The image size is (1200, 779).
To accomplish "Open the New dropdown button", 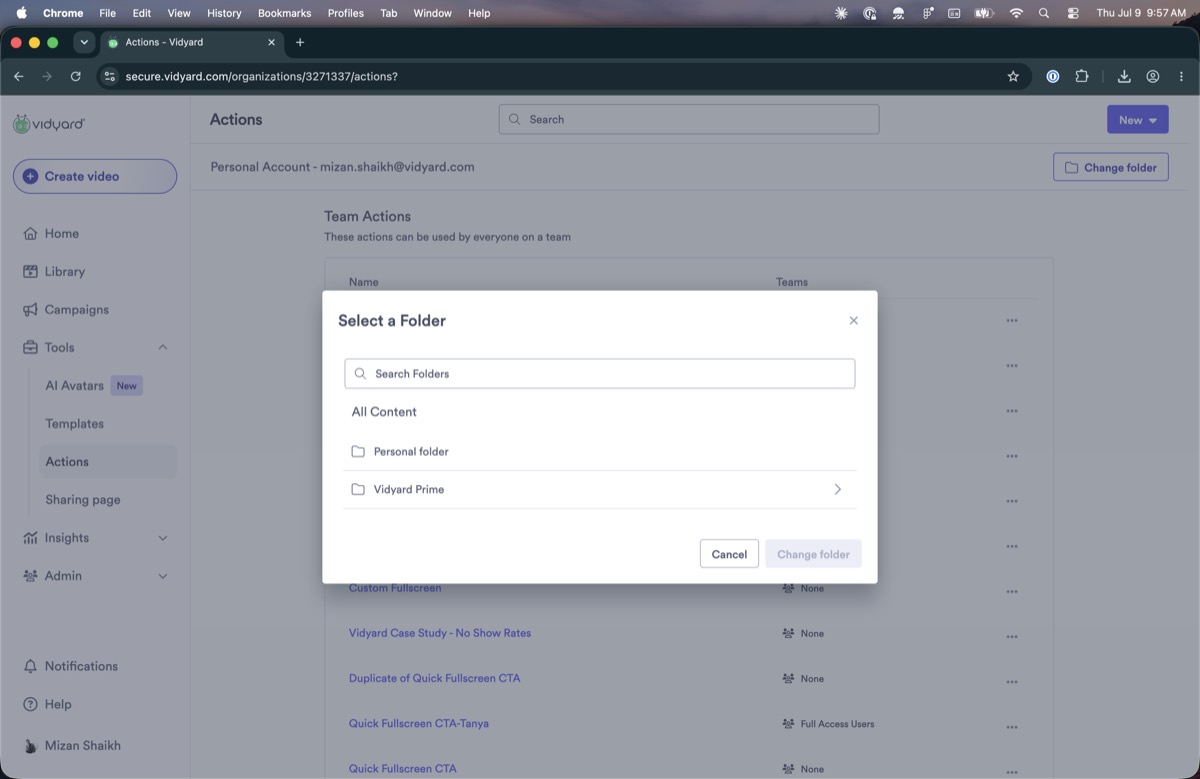I will [x=1138, y=120].
